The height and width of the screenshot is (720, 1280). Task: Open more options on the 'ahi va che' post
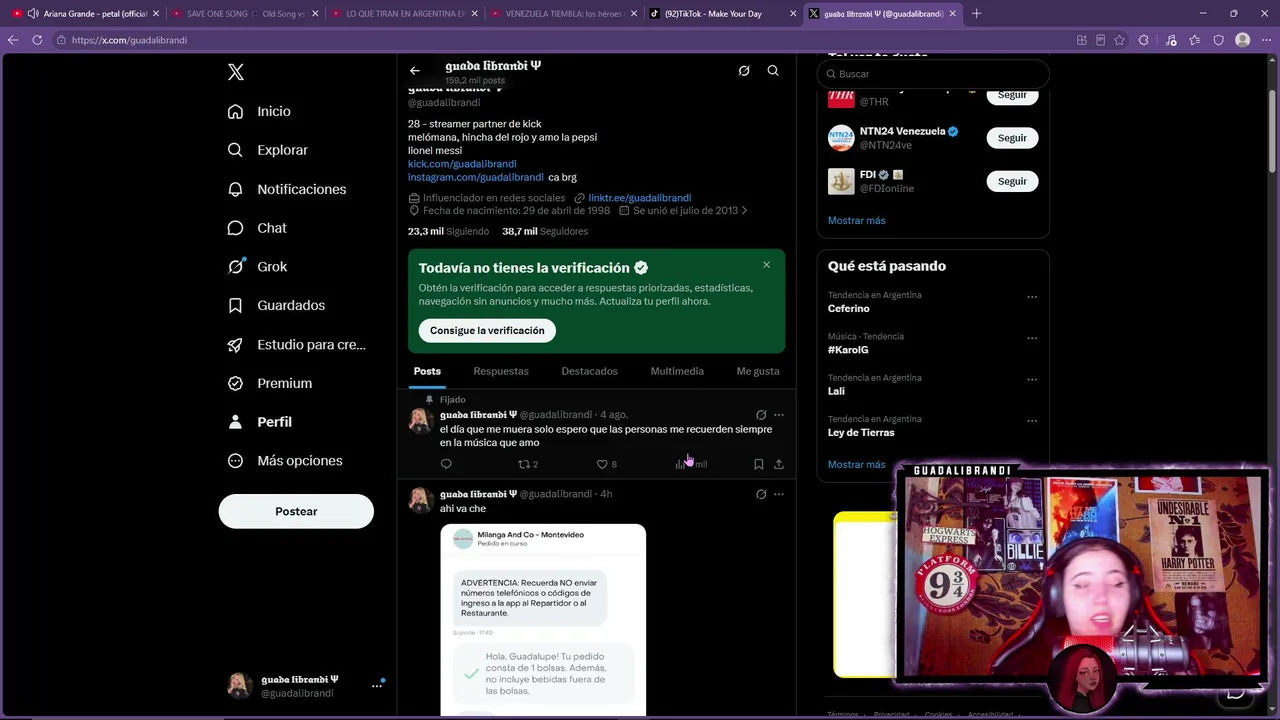[779, 494]
